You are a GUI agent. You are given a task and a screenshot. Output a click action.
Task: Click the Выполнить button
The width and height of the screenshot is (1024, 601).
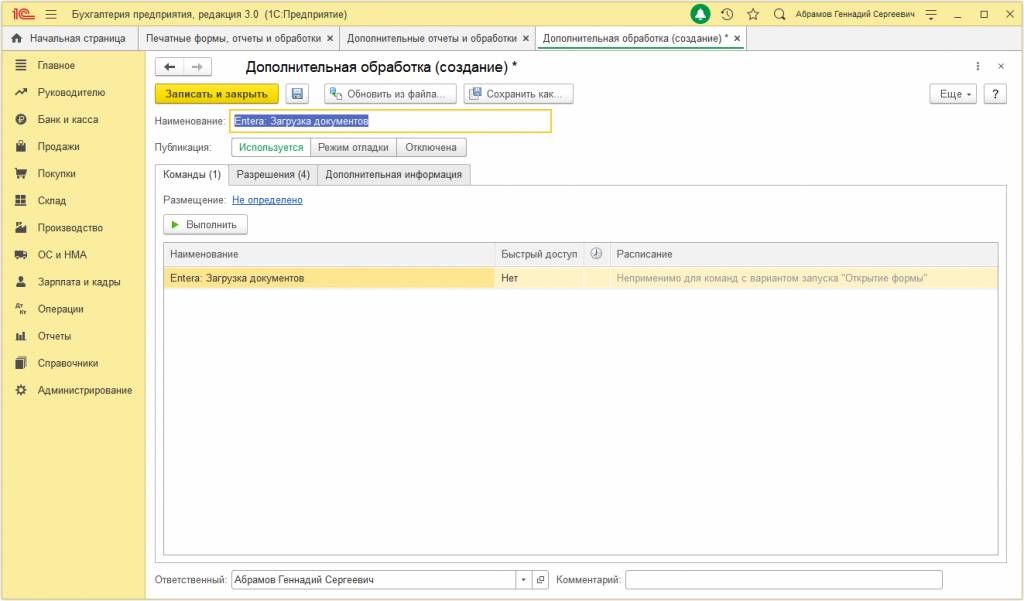tap(205, 225)
